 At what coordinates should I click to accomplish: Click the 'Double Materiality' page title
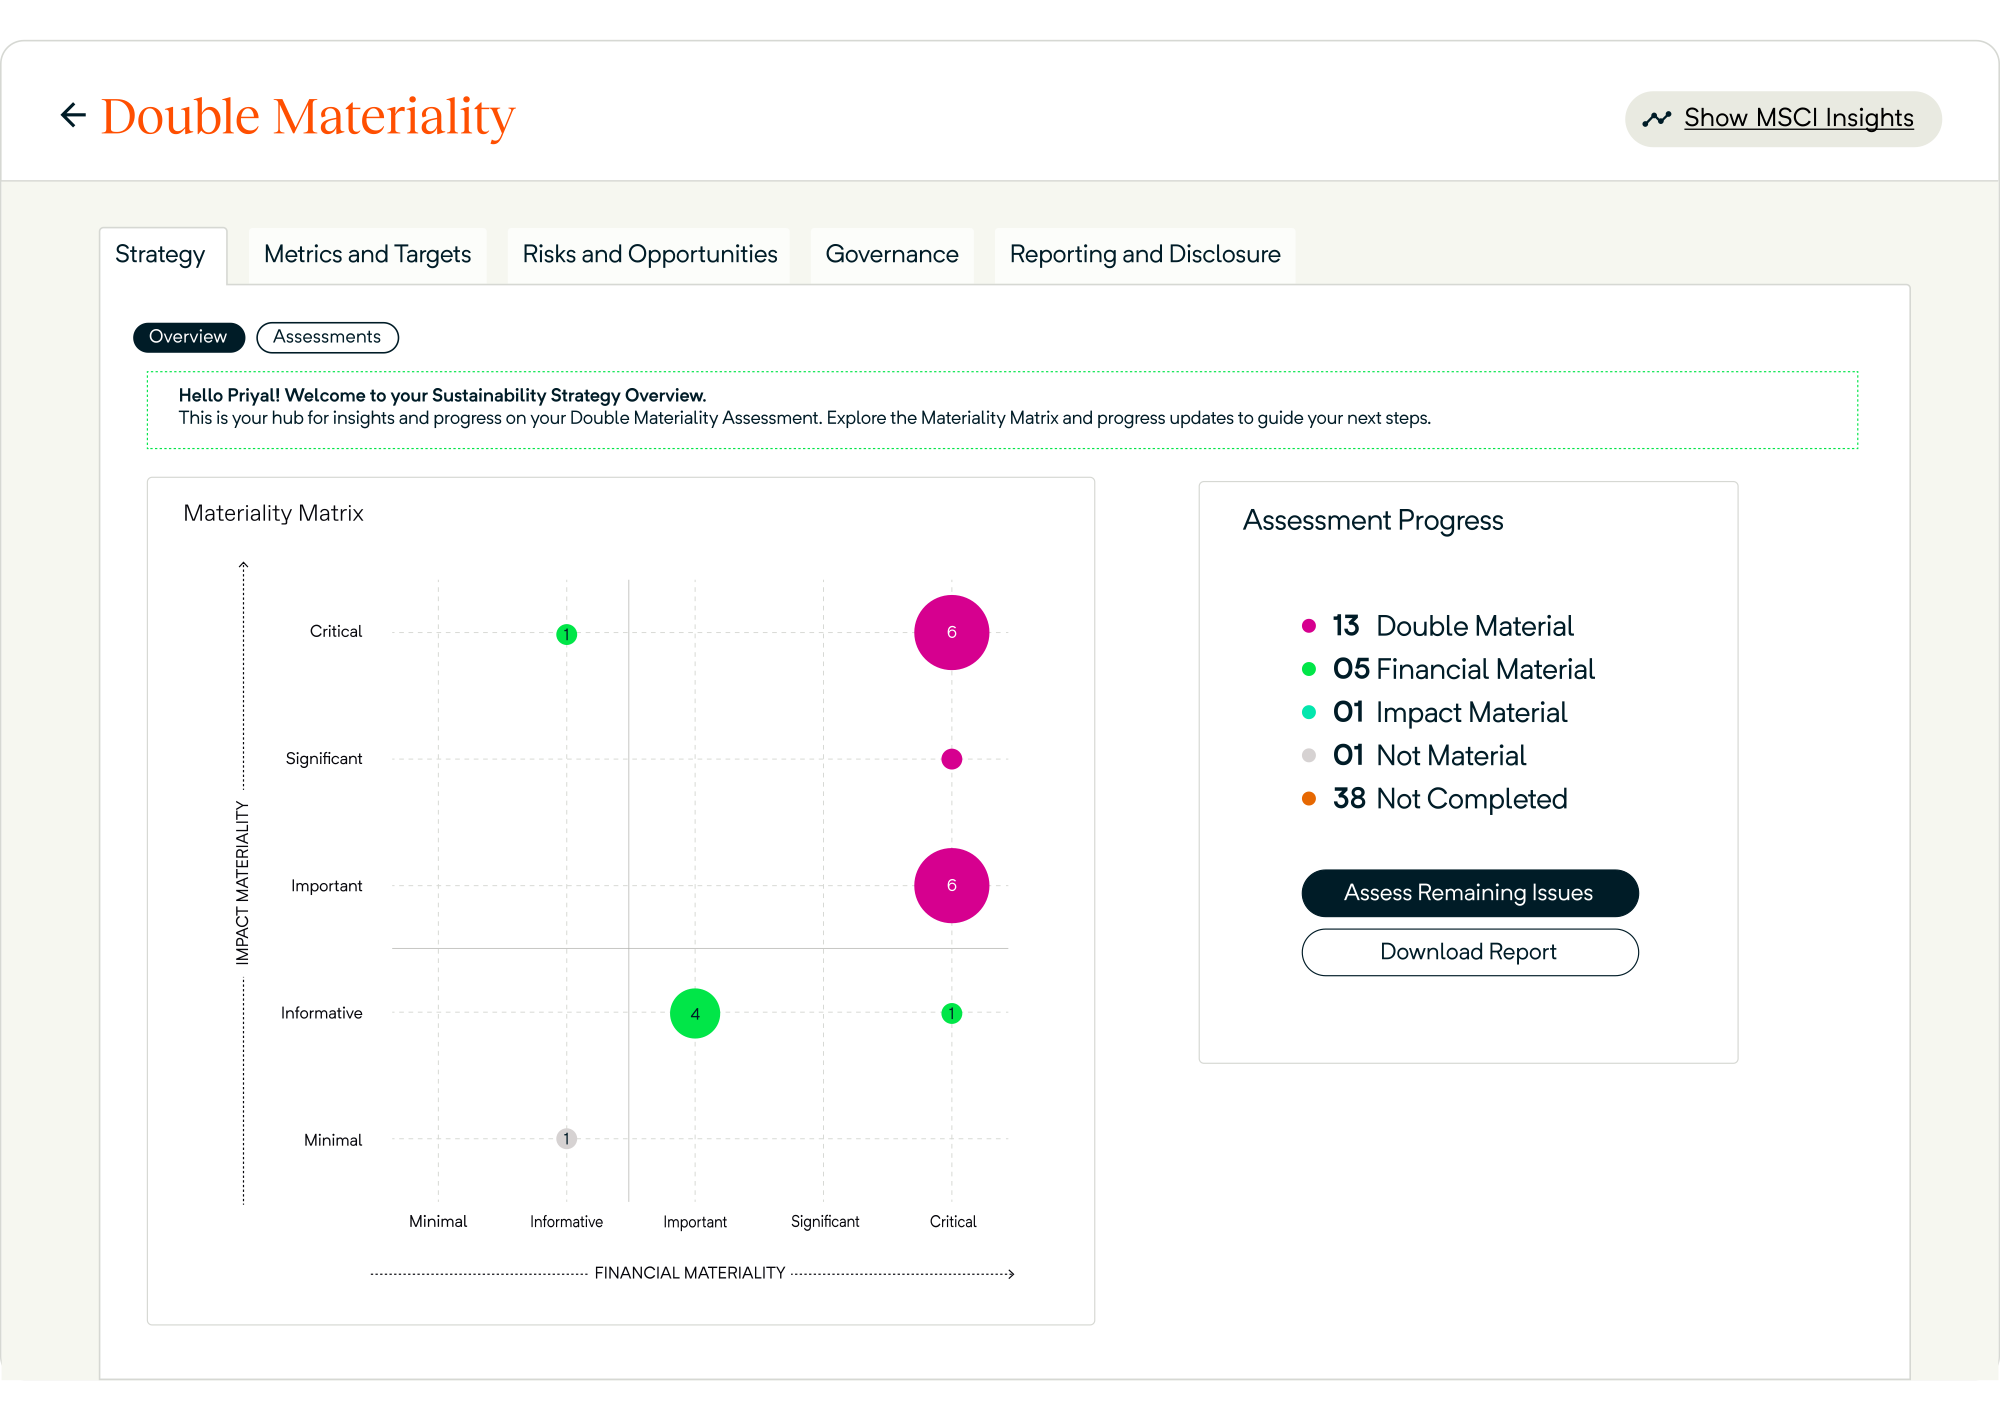(308, 116)
